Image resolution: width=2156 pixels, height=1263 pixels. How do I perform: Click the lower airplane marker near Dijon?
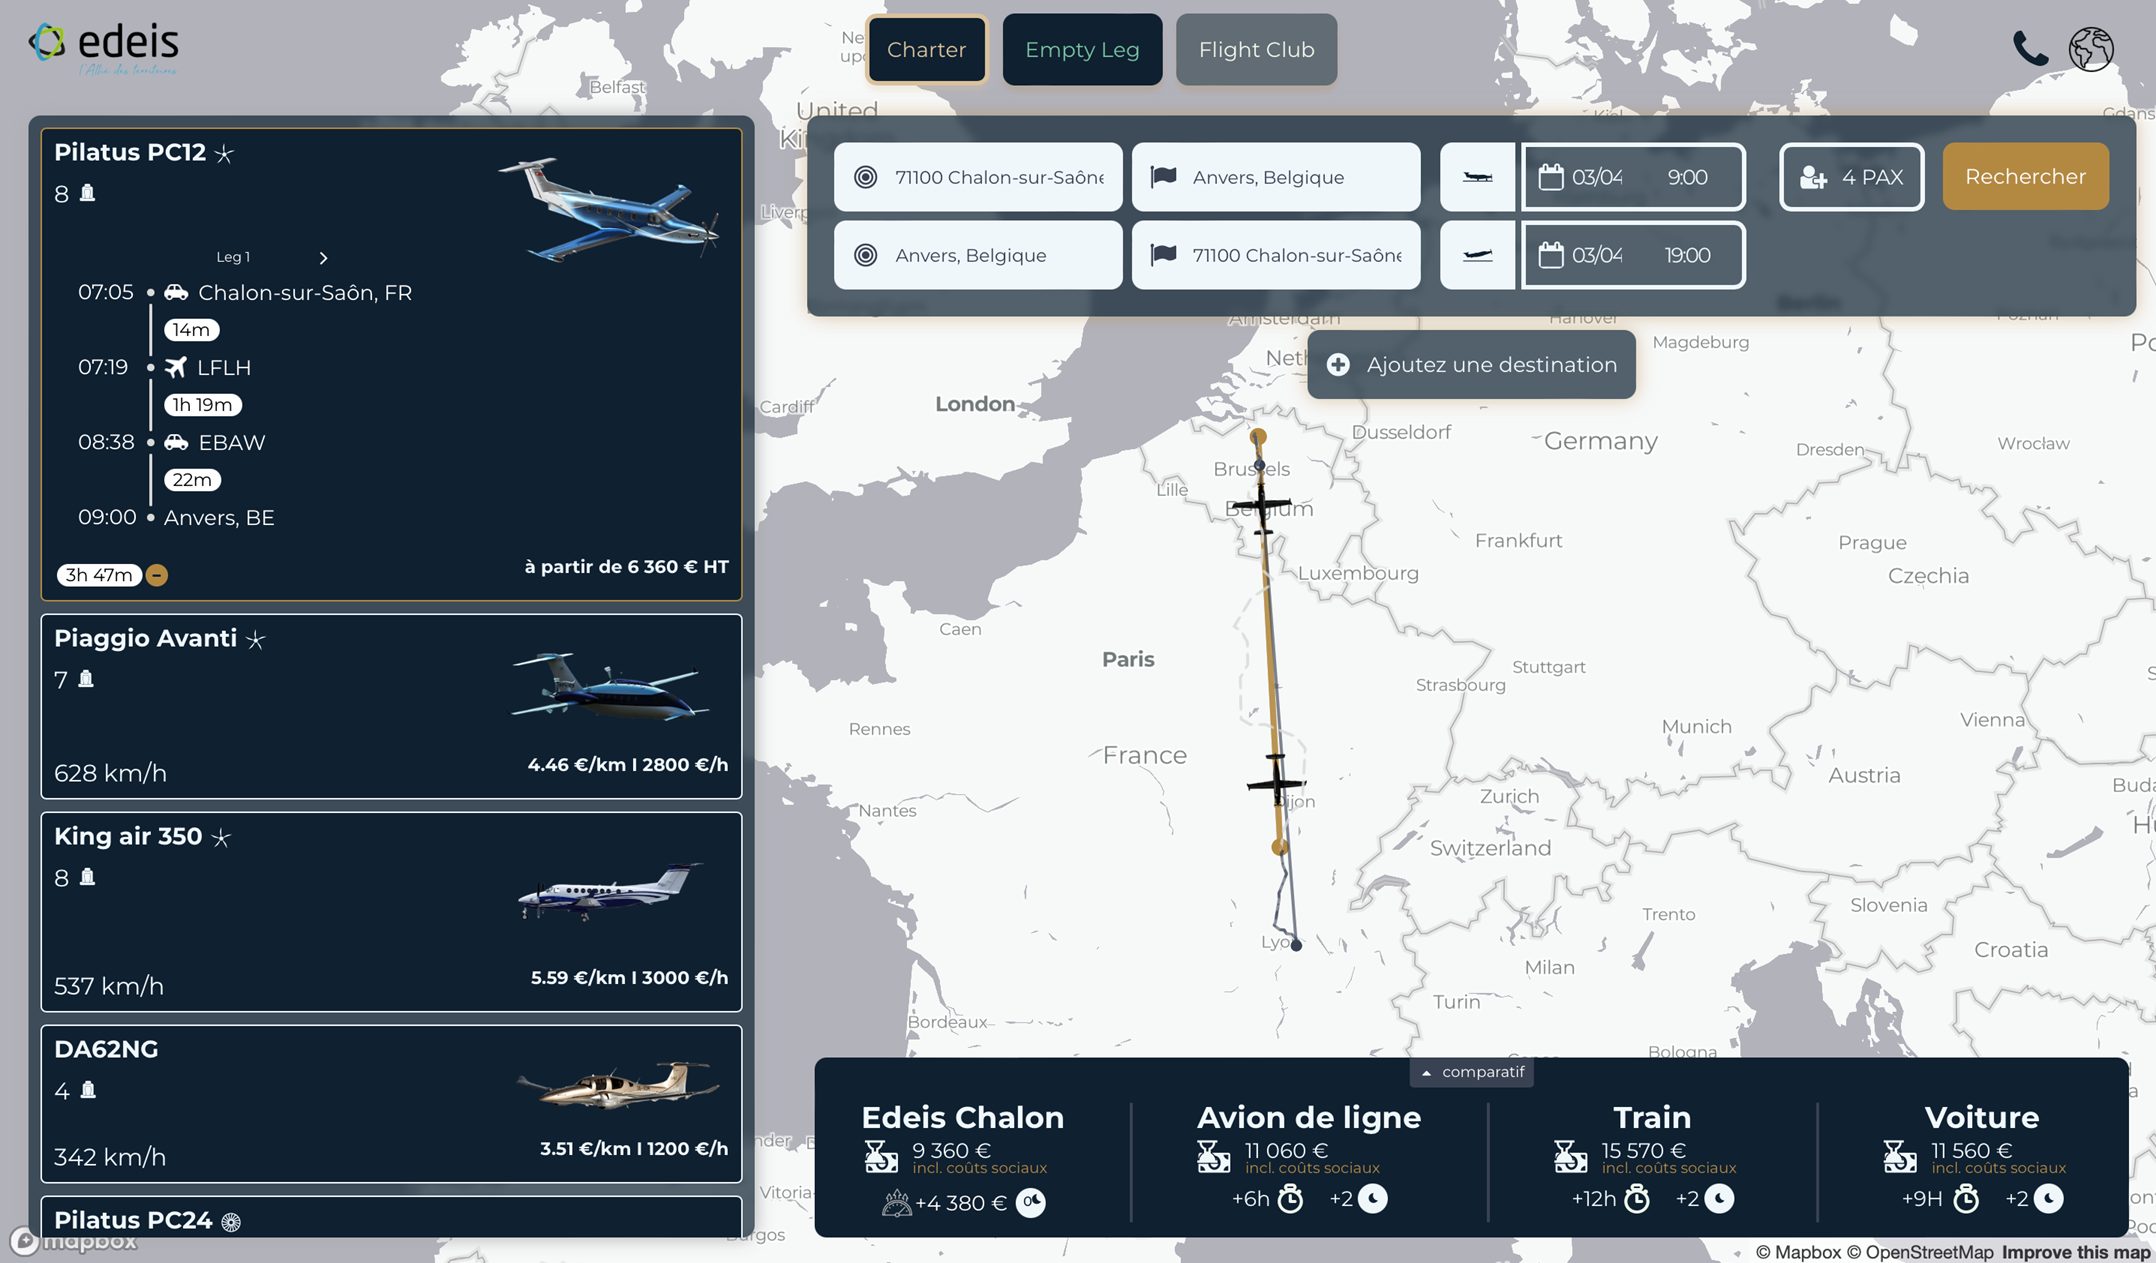coord(1276,781)
